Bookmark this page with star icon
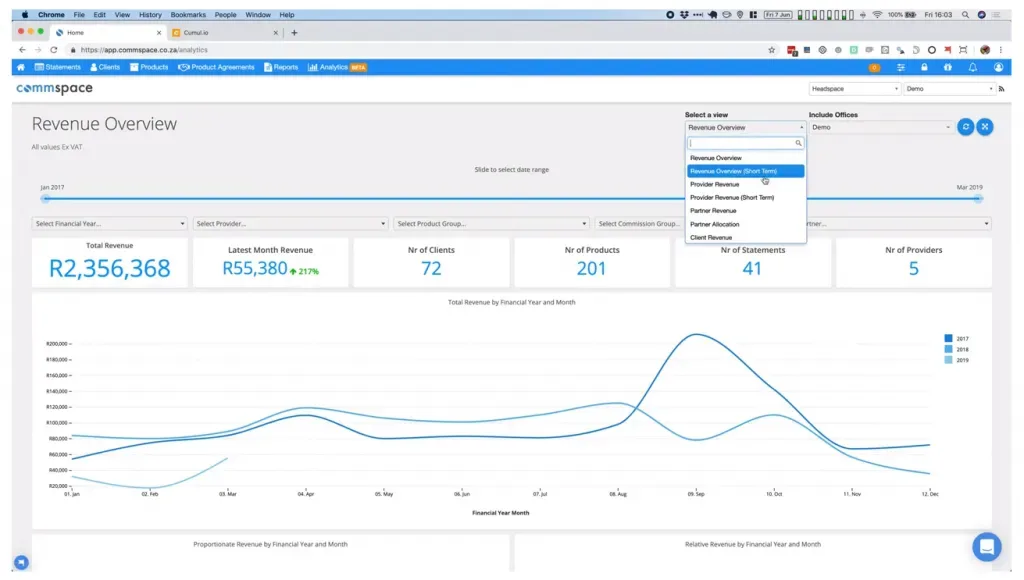Image resolution: width=1024 pixels, height=580 pixels. click(771, 50)
